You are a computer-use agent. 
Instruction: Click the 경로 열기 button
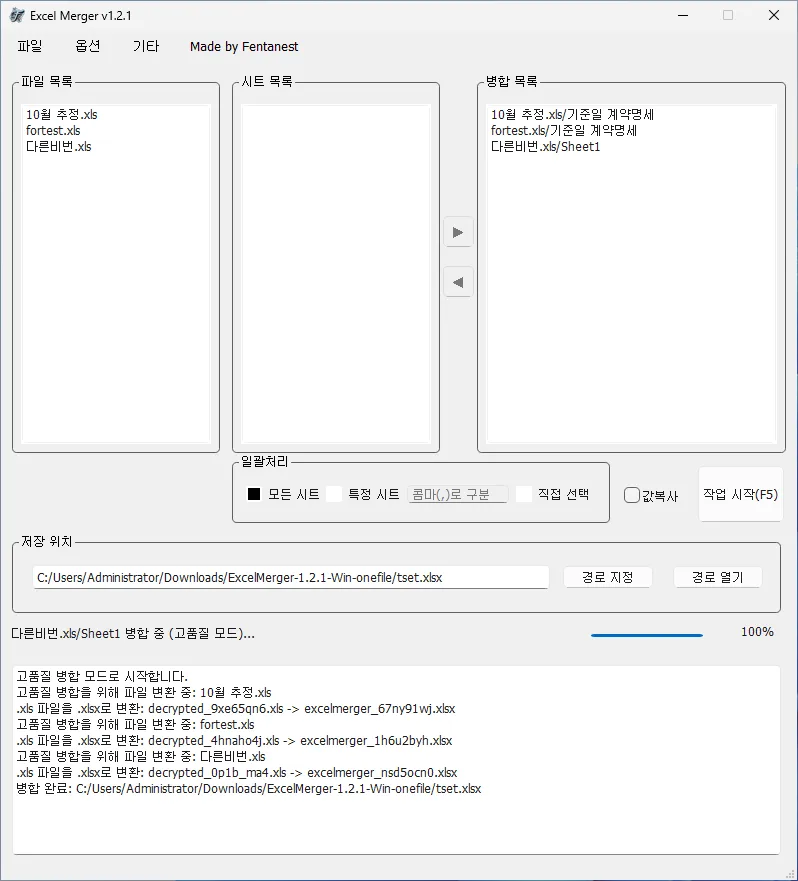[717, 577]
